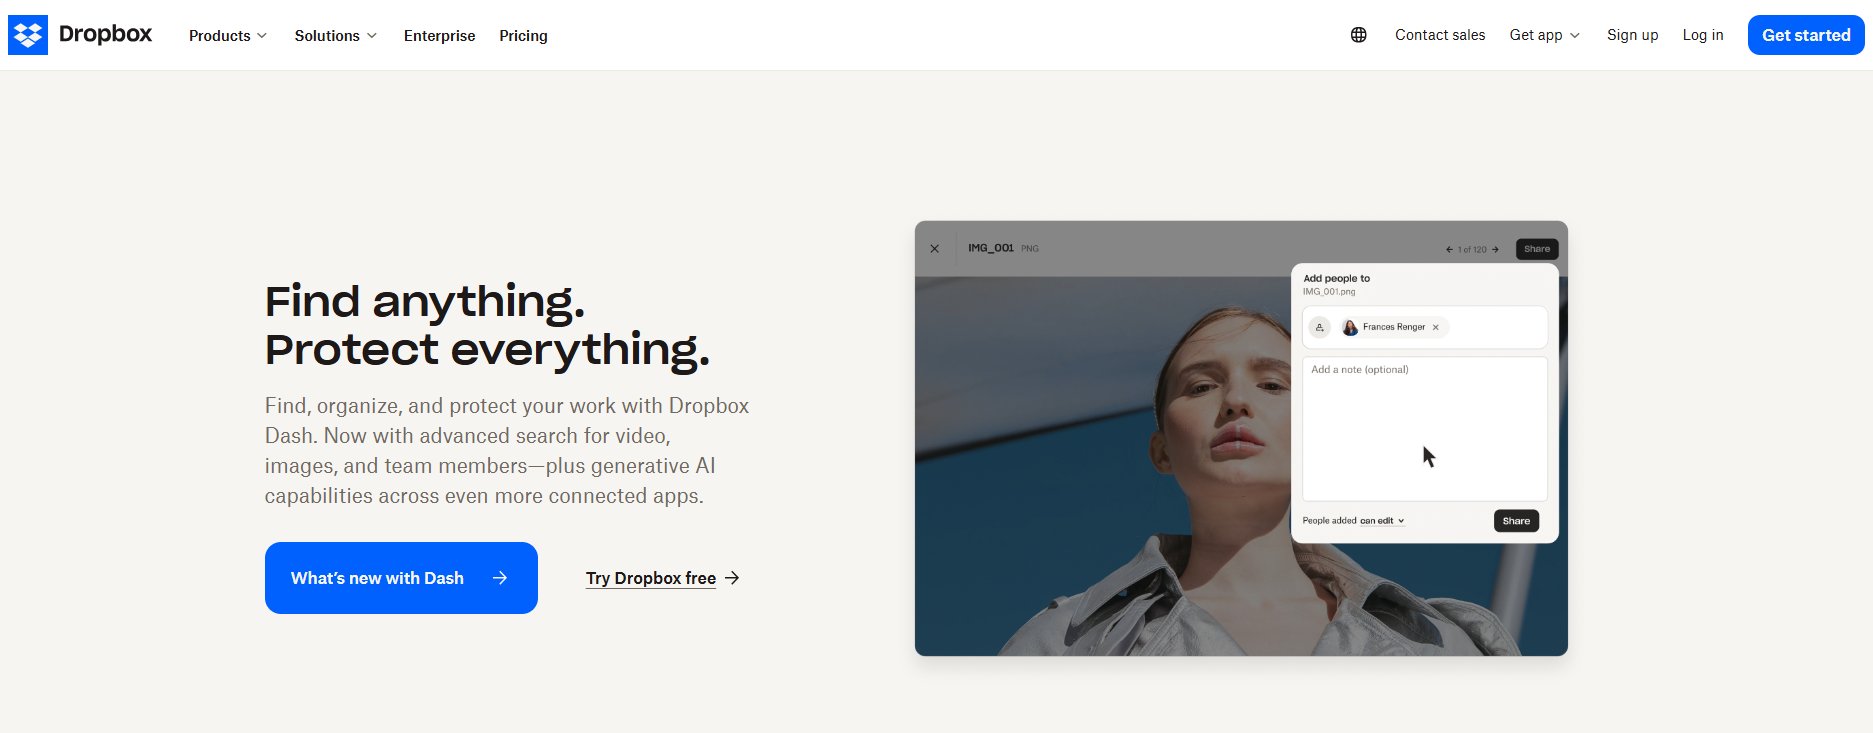Click the '1 of 120' counter text
The width and height of the screenshot is (1873, 733).
point(1472,249)
